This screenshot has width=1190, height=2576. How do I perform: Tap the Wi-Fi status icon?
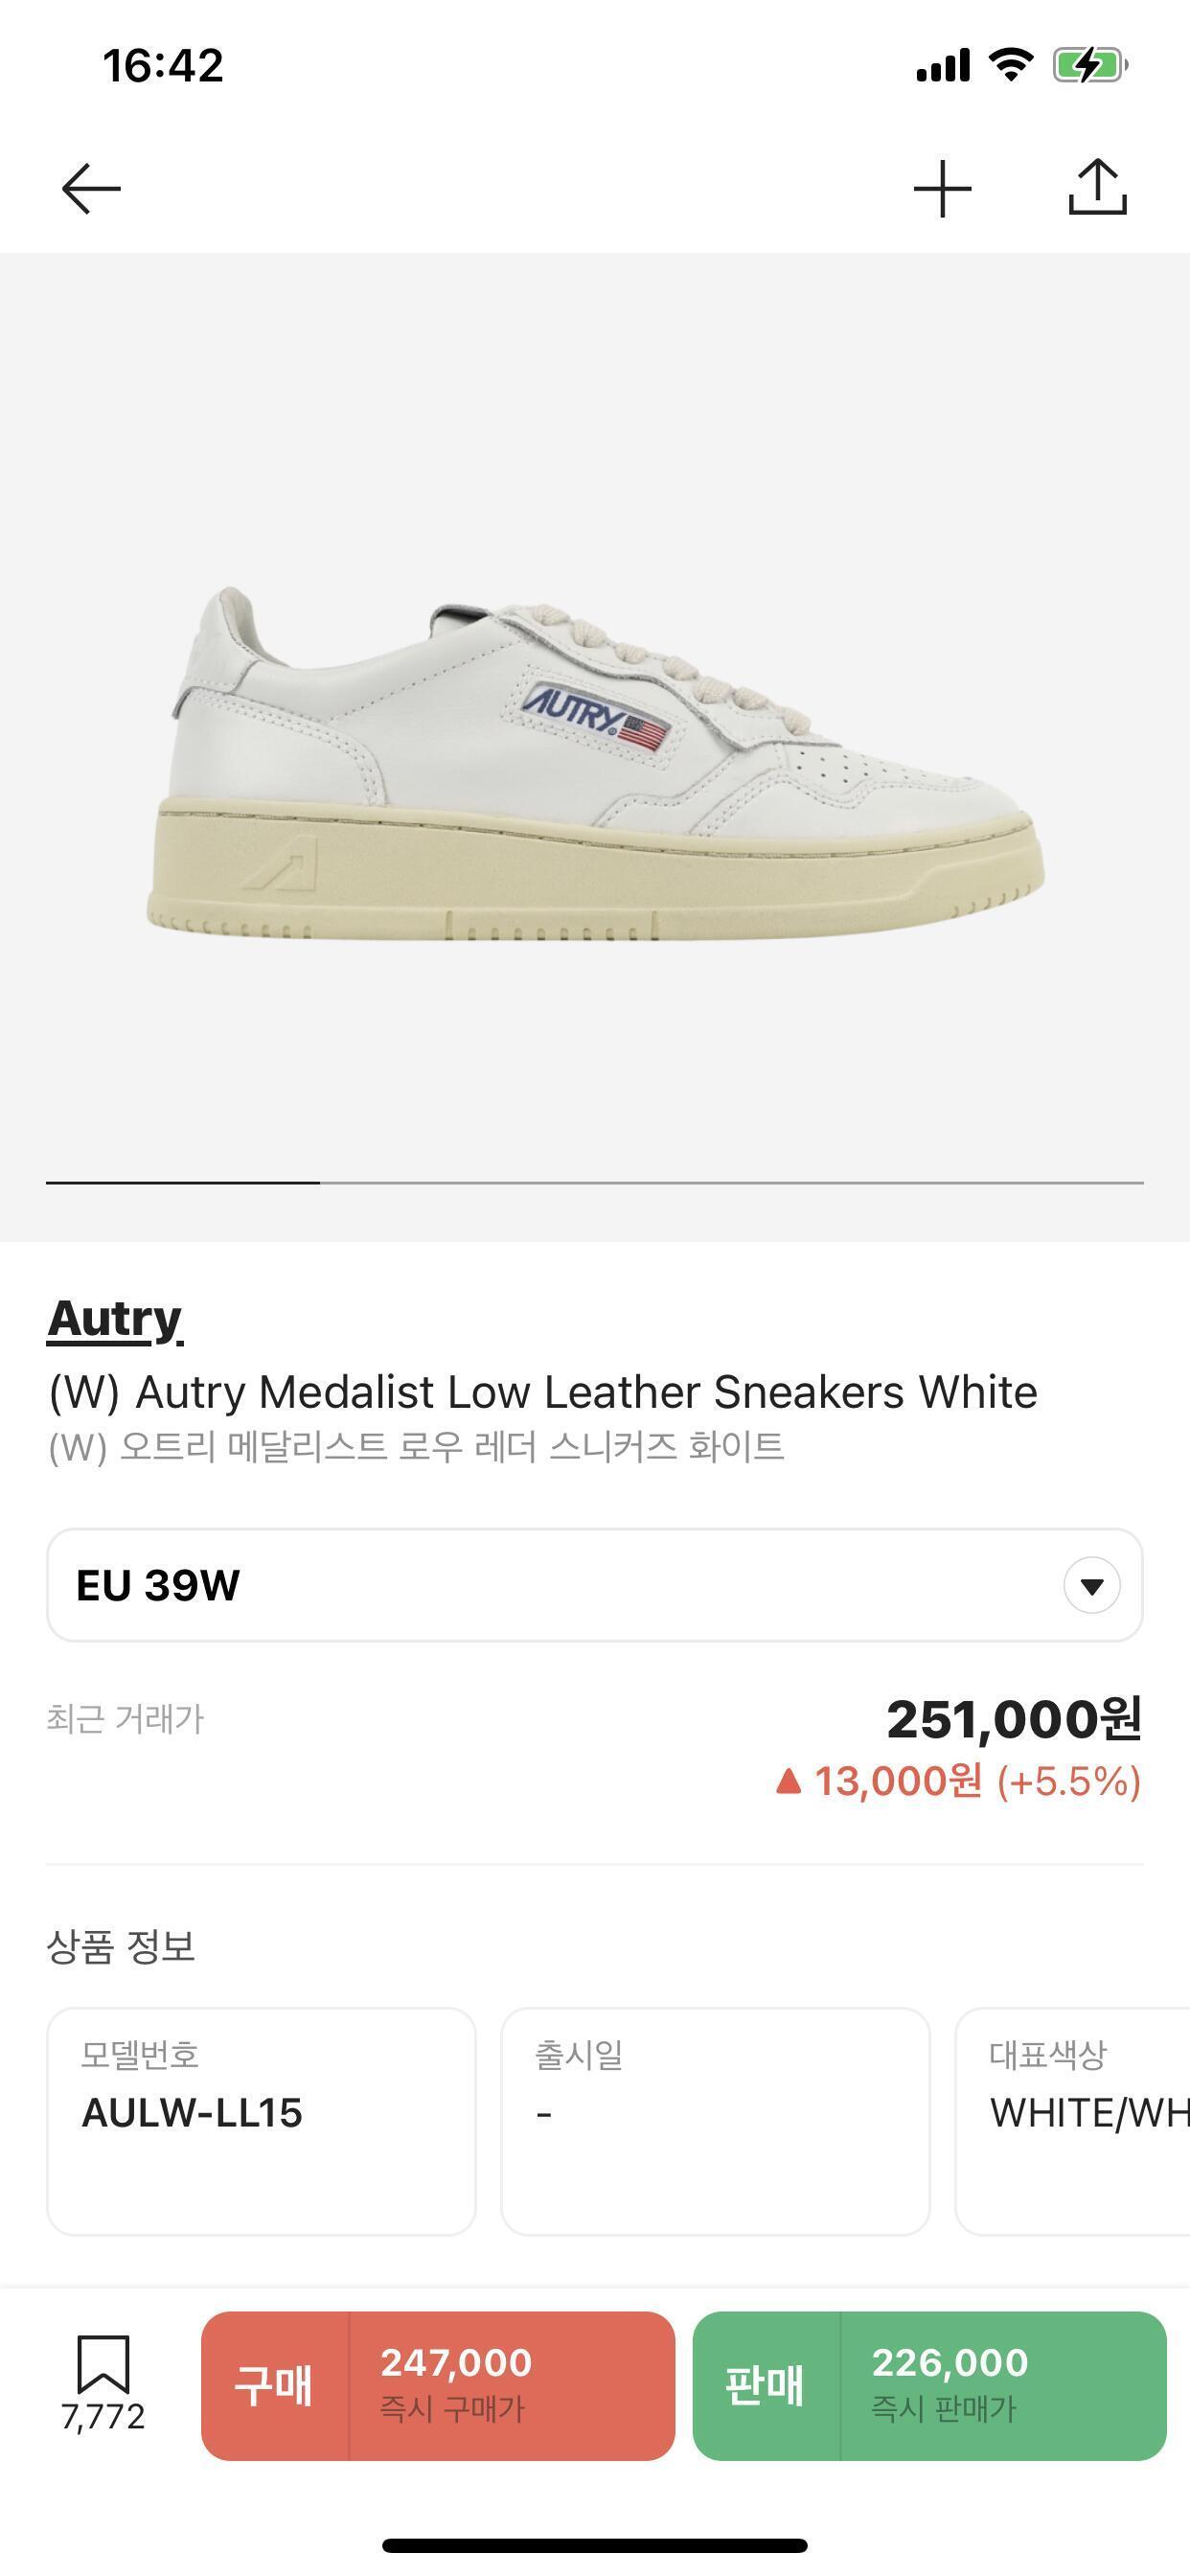1010,66
